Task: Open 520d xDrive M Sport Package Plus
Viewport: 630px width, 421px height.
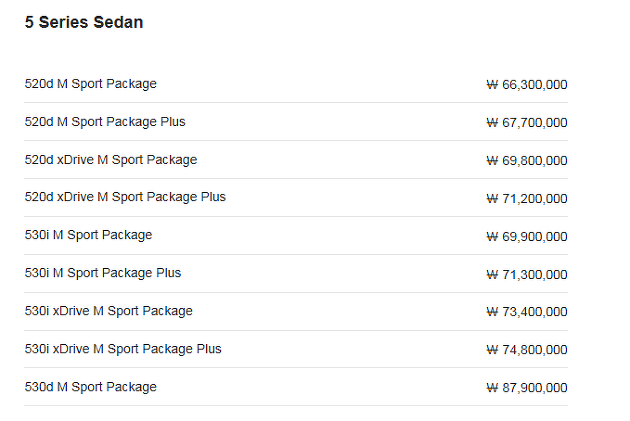Action: [125, 197]
